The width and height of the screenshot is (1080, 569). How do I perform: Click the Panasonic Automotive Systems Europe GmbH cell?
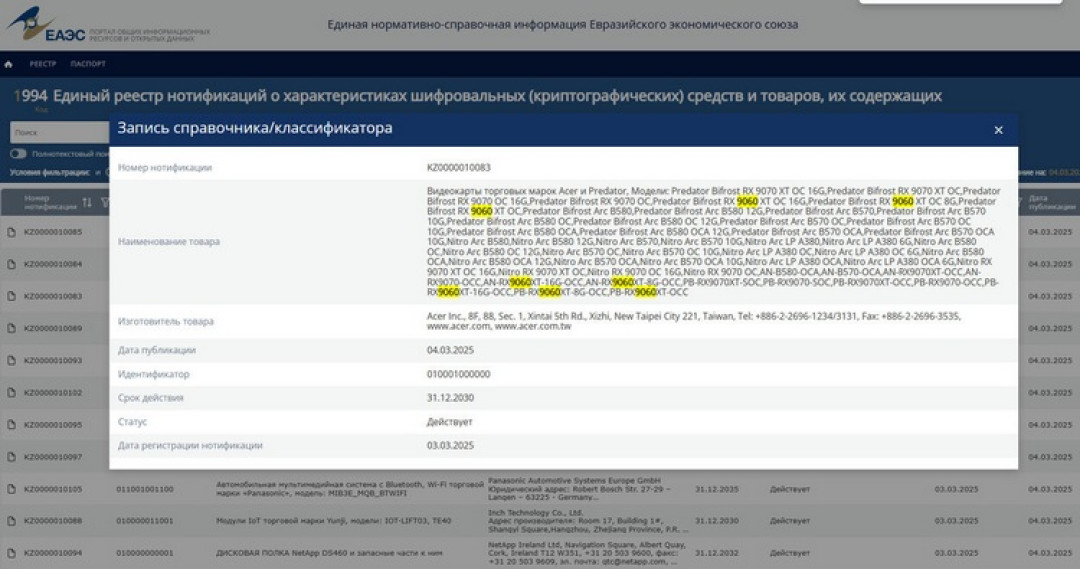pyautogui.click(x=580, y=488)
